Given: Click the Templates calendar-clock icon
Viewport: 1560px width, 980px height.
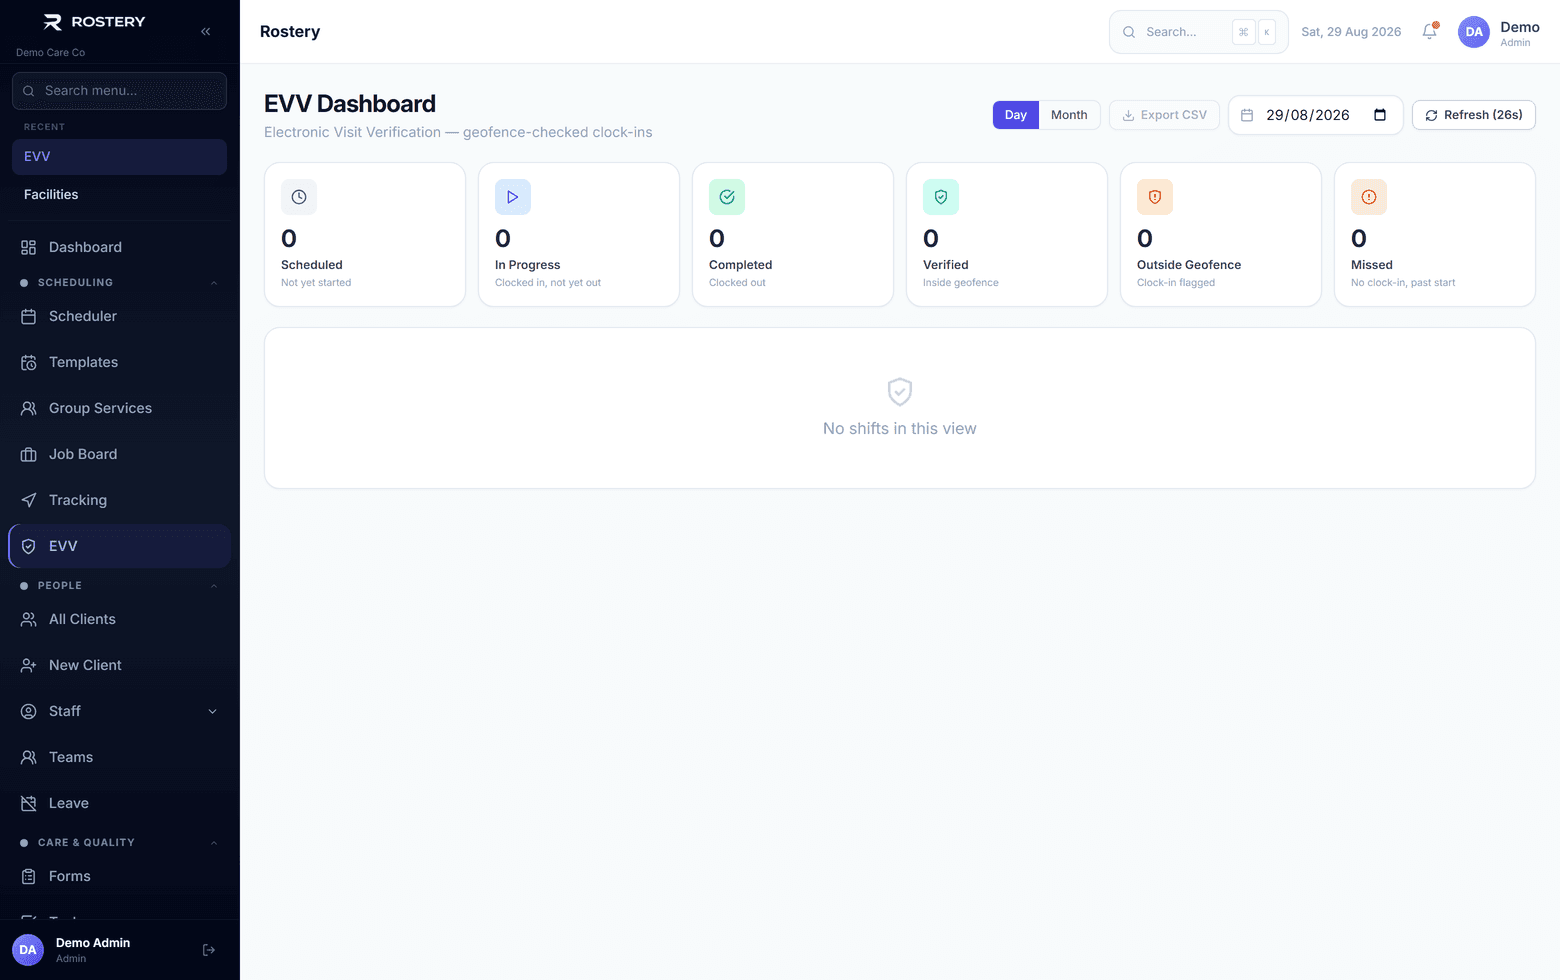Looking at the screenshot, I should coord(29,362).
